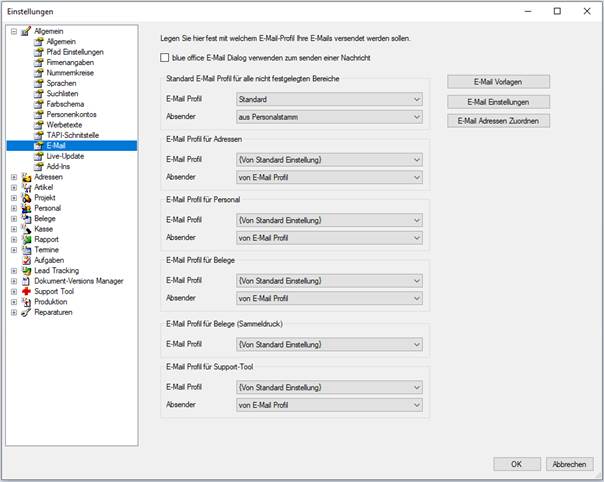This screenshot has height=482, width=604.
Task: Click the Allgemein root node icon
Action: tap(26, 31)
